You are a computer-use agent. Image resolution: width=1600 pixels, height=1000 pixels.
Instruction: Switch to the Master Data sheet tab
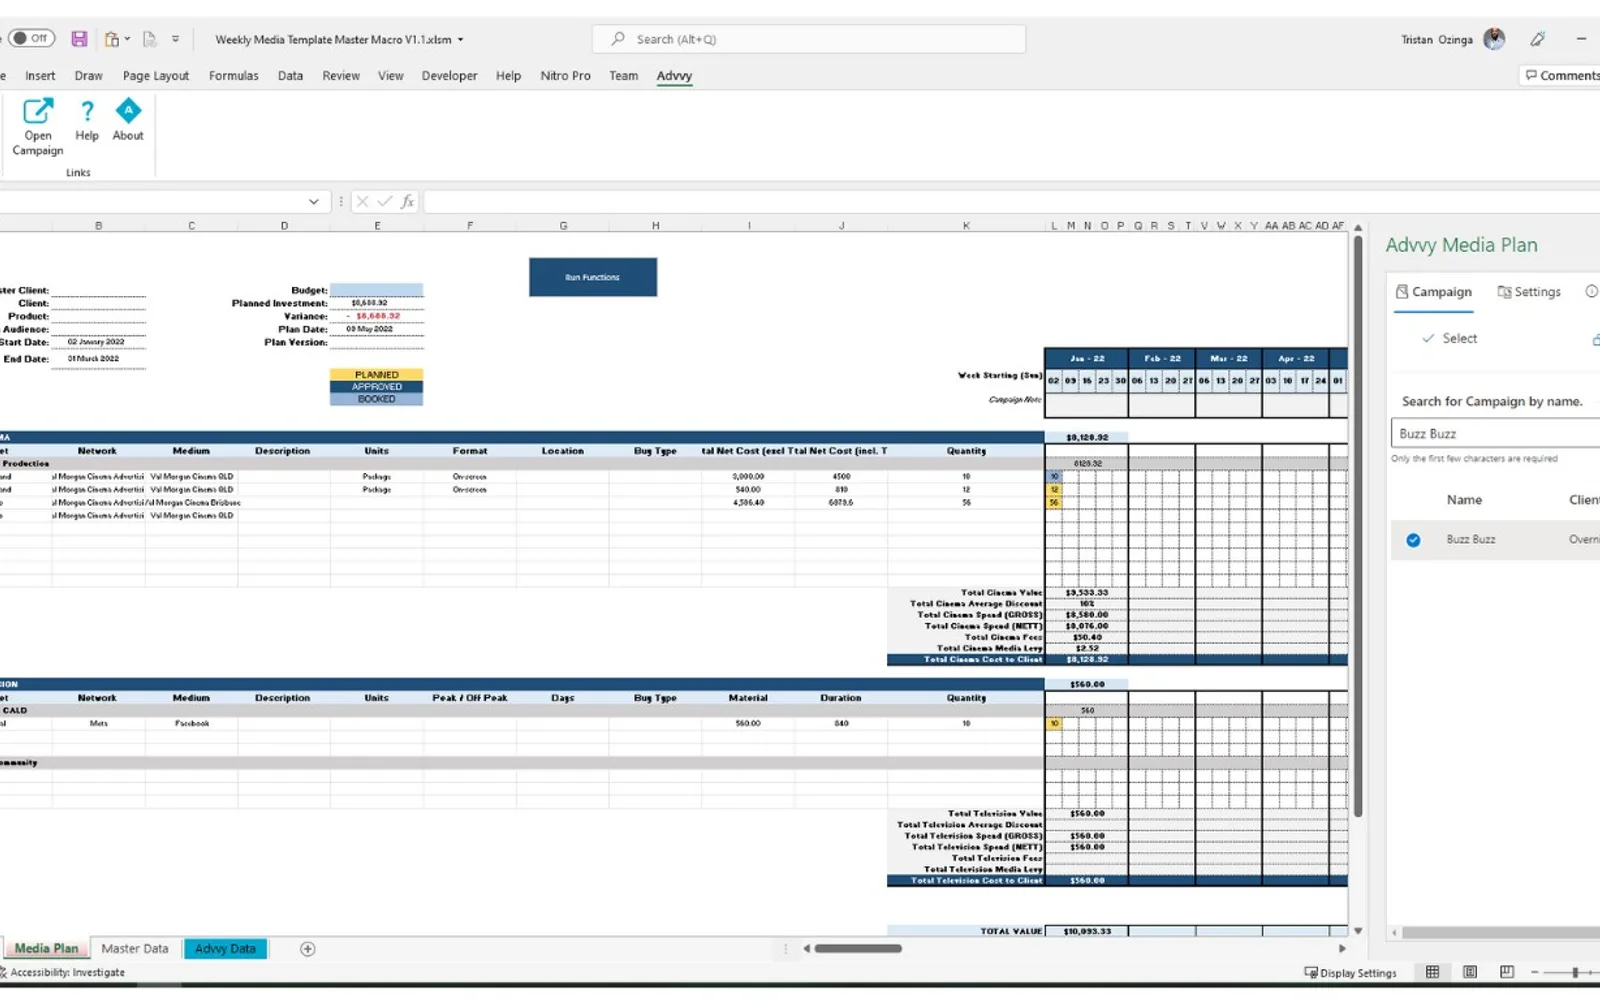click(x=135, y=949)
